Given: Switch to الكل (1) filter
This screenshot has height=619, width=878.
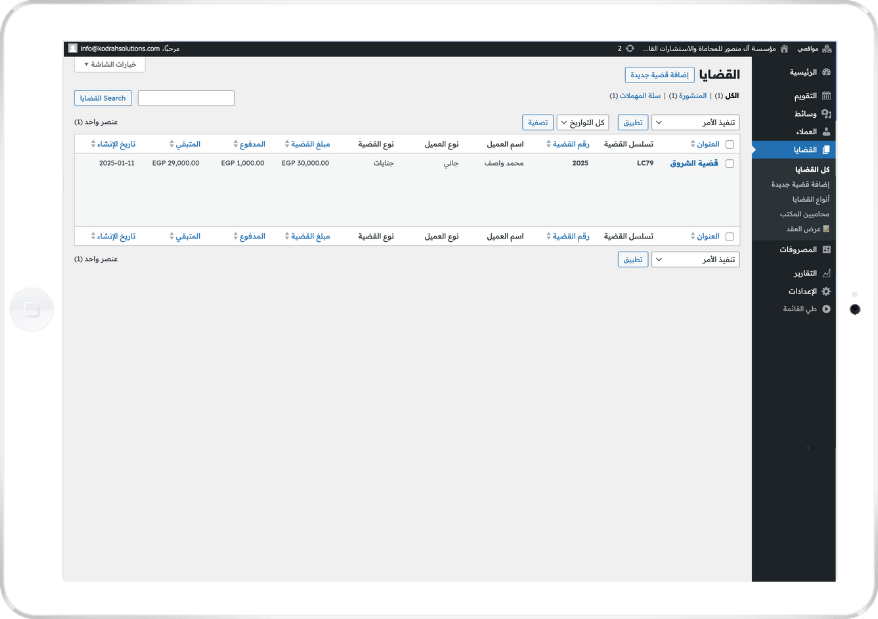Looking at the screenshot, I should pyautogui.click(x=727, y=96).
